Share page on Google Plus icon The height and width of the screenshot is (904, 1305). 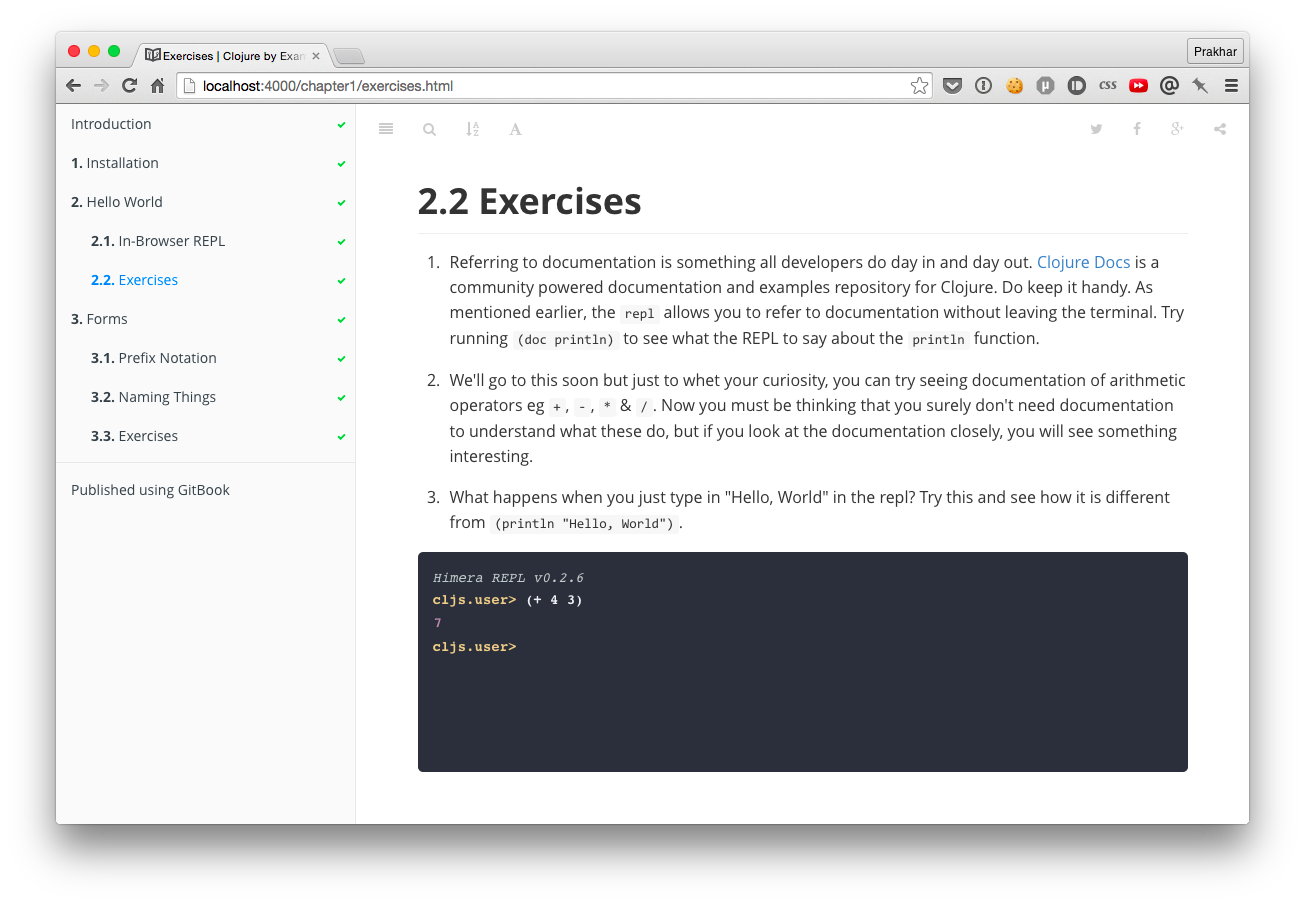[x=1177, y=129]
